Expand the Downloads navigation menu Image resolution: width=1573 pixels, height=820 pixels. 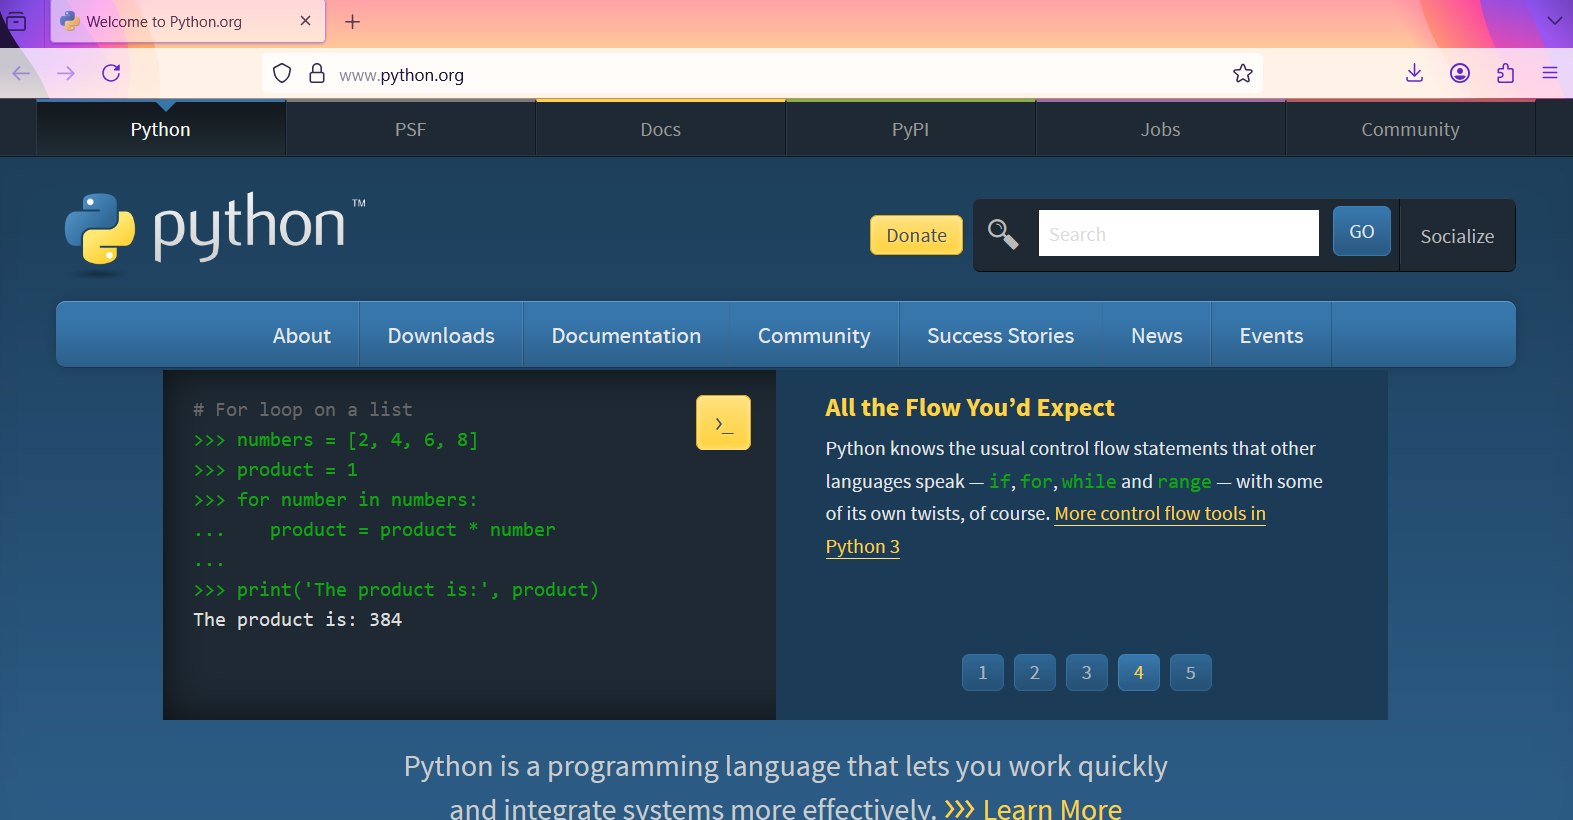pos(441,335)
